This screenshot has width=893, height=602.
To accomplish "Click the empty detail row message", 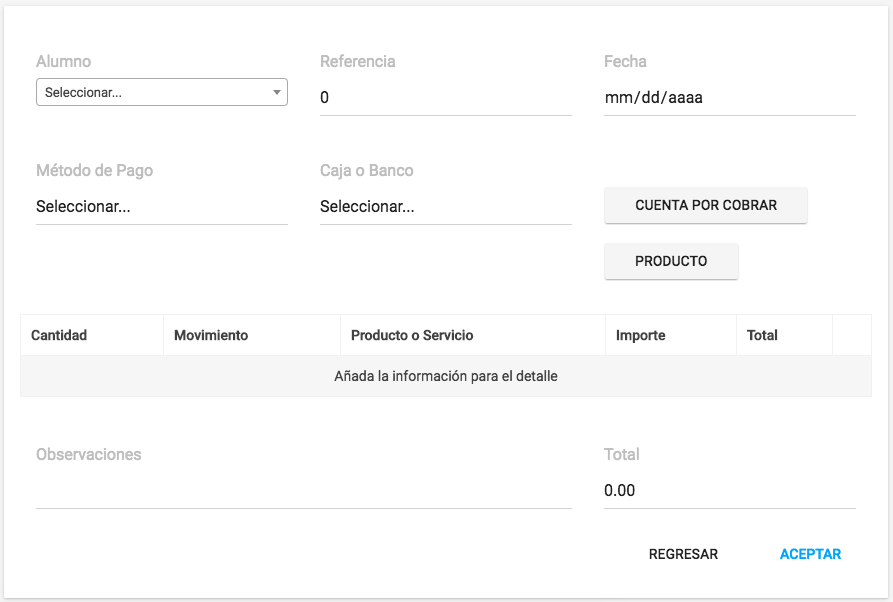I will pos(445,376).
